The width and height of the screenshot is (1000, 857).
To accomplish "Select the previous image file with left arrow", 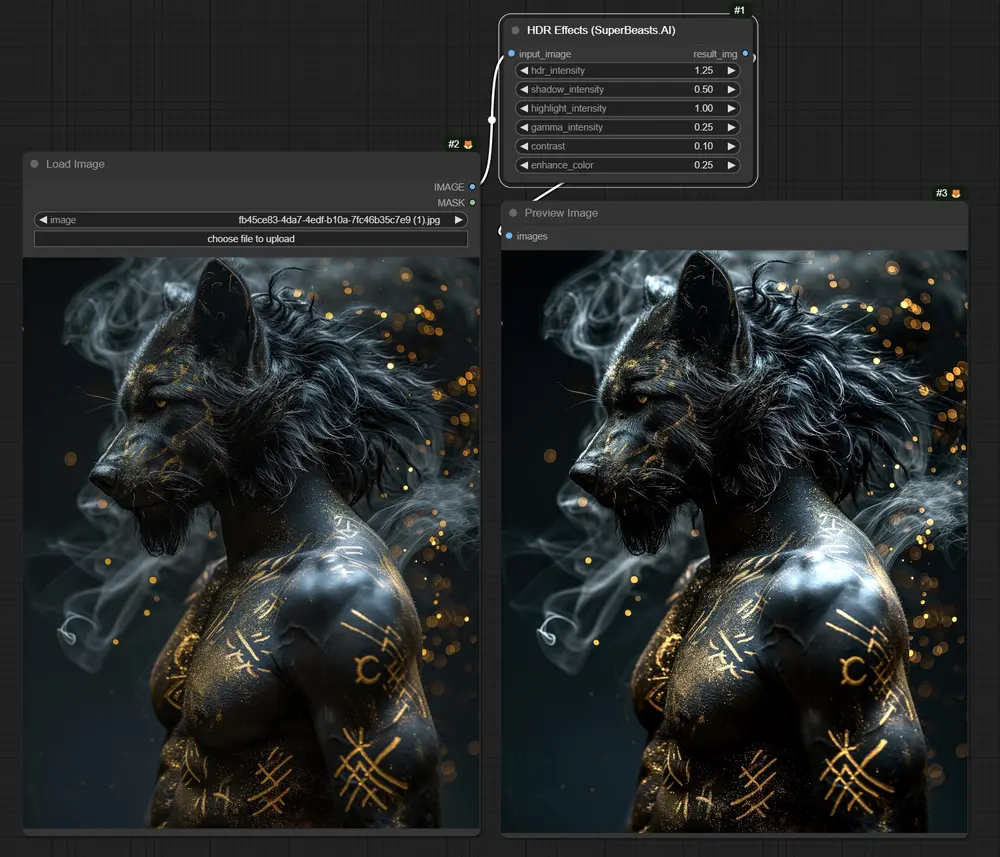I will pos(42,220).
